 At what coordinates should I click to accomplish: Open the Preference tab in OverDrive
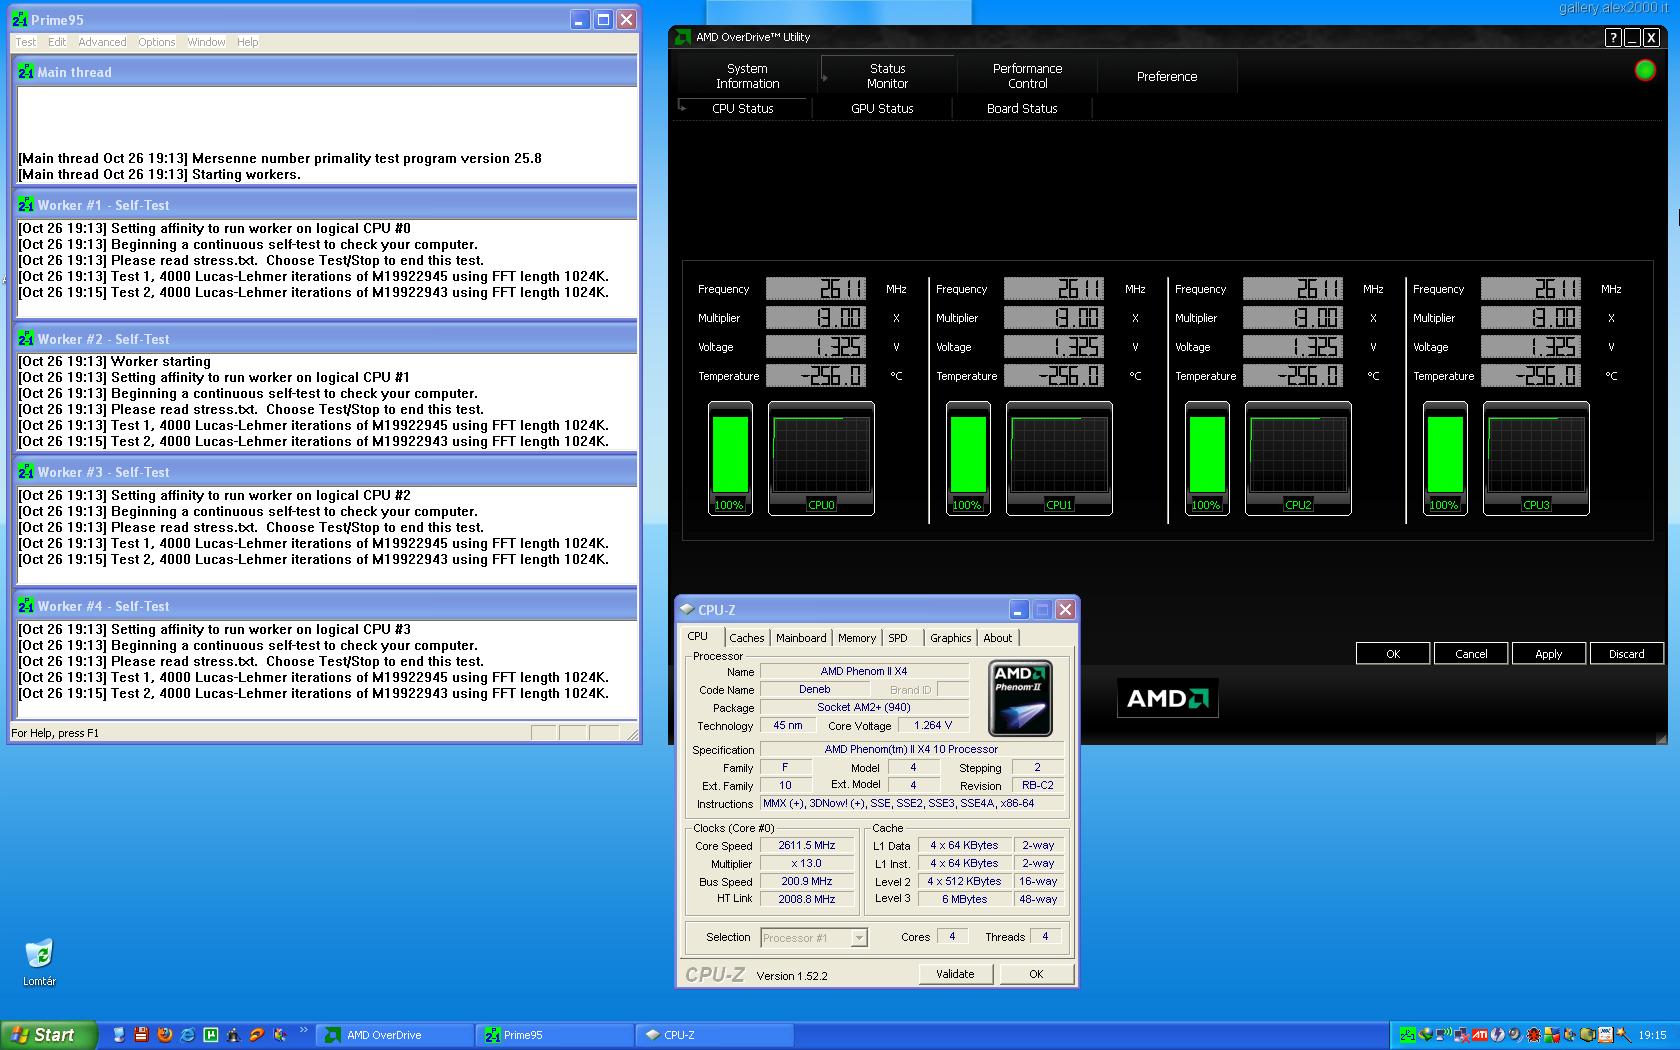[1167, 76]
